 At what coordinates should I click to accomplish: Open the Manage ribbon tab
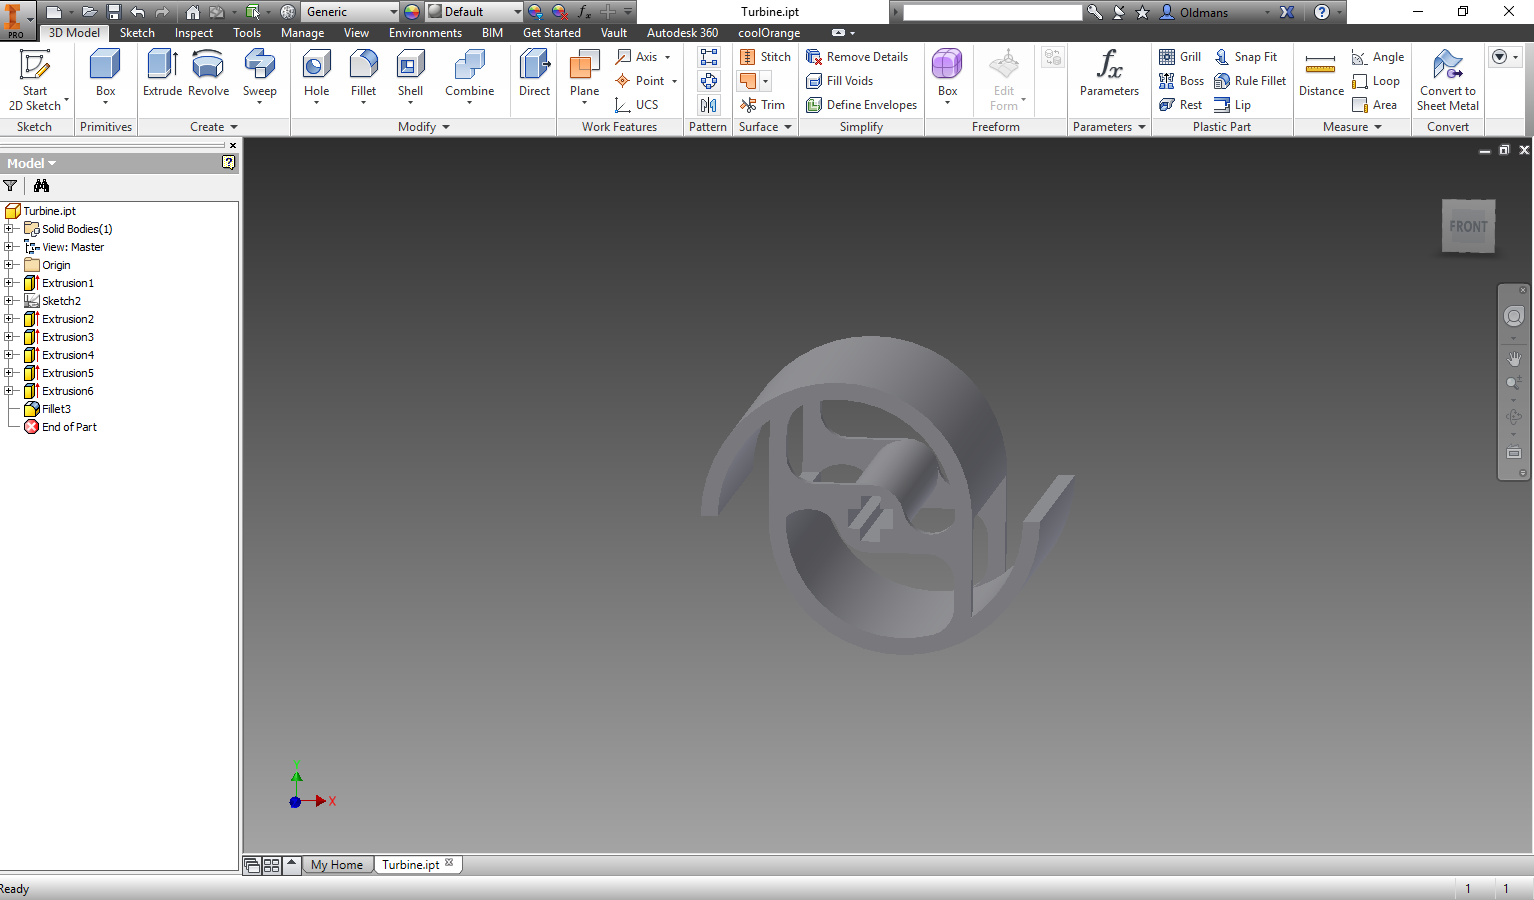point(302,33)
